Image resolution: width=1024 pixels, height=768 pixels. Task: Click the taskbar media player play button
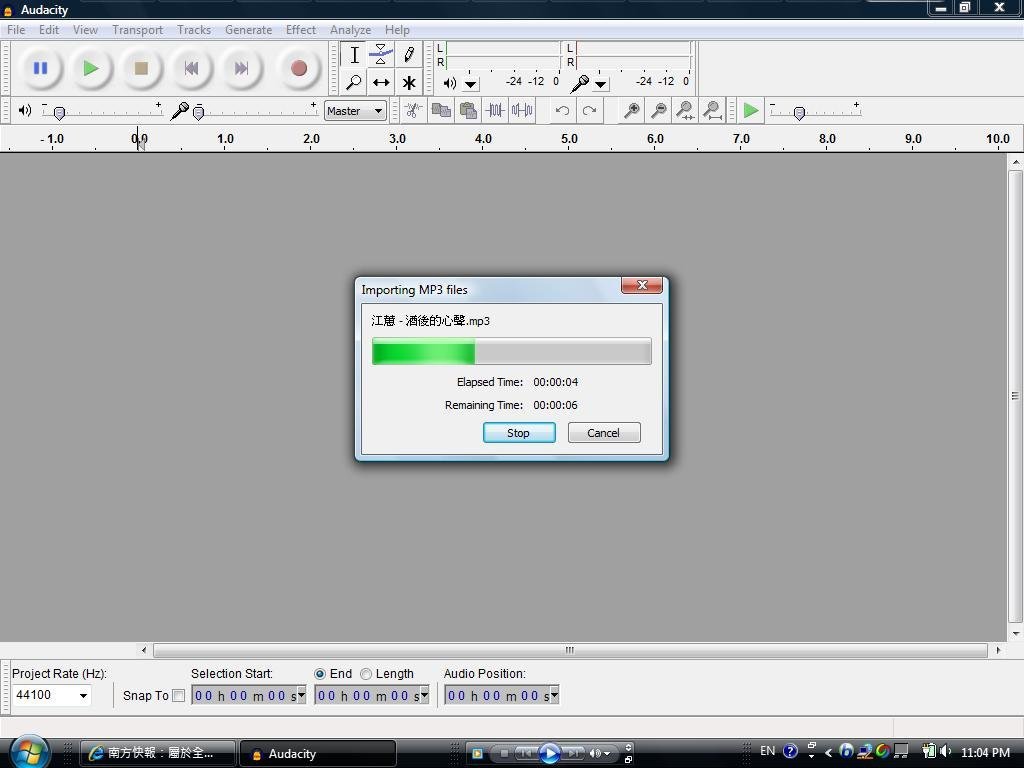[x=550, y=754]
